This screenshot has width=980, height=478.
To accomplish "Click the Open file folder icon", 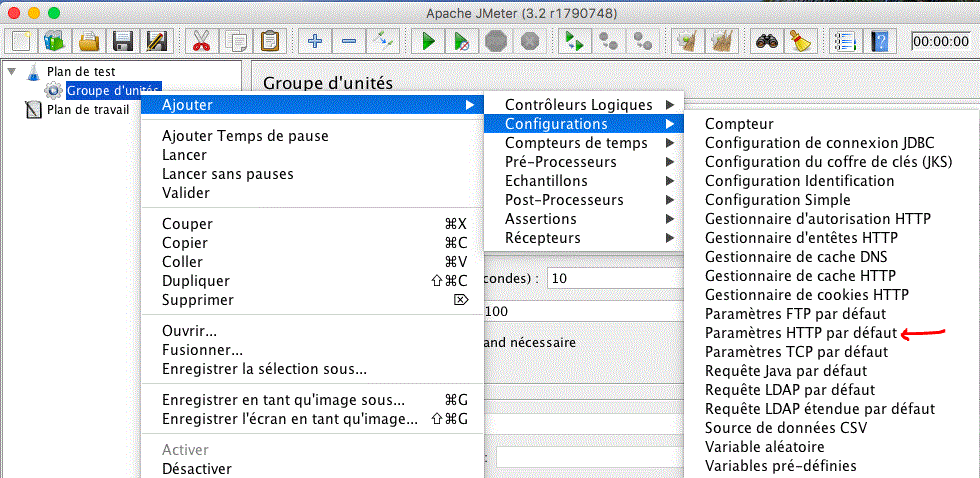I will click(89, 42).
